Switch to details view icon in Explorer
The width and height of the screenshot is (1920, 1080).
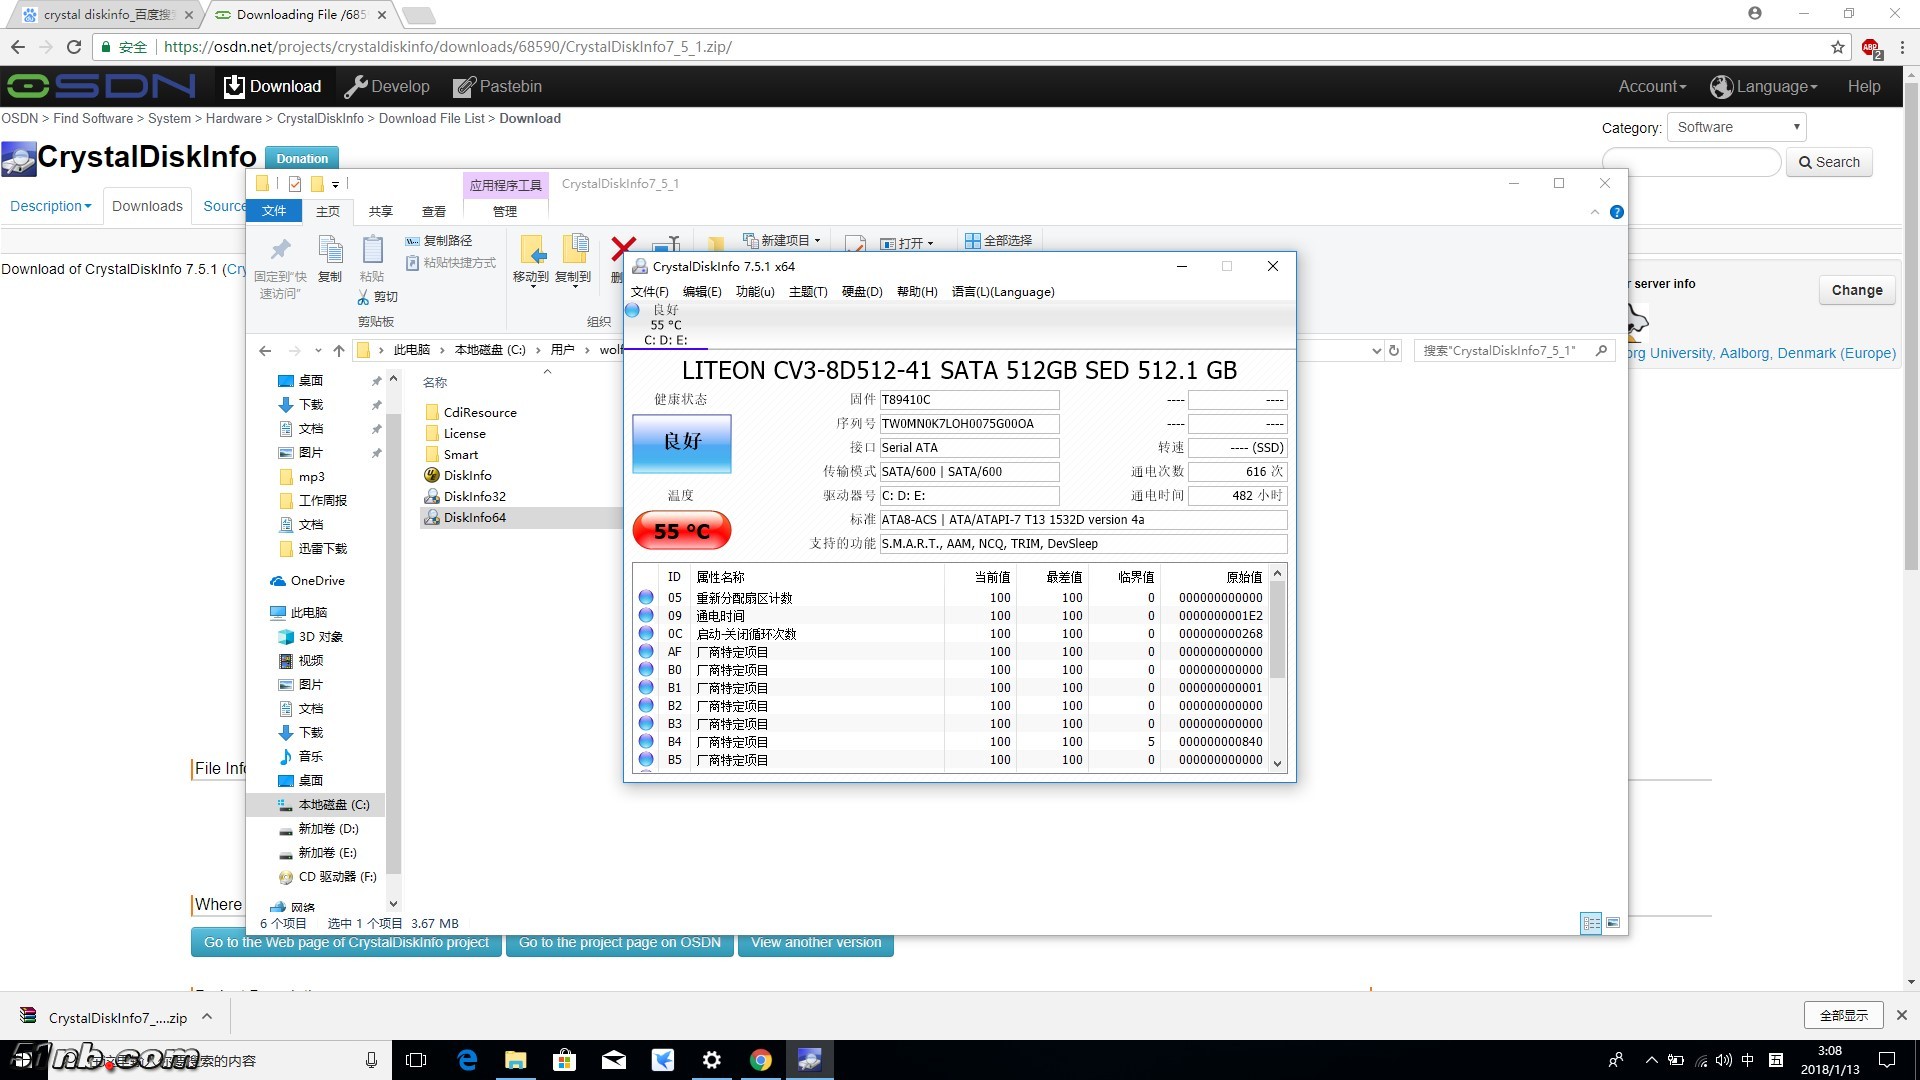[x=1591, y=924]
